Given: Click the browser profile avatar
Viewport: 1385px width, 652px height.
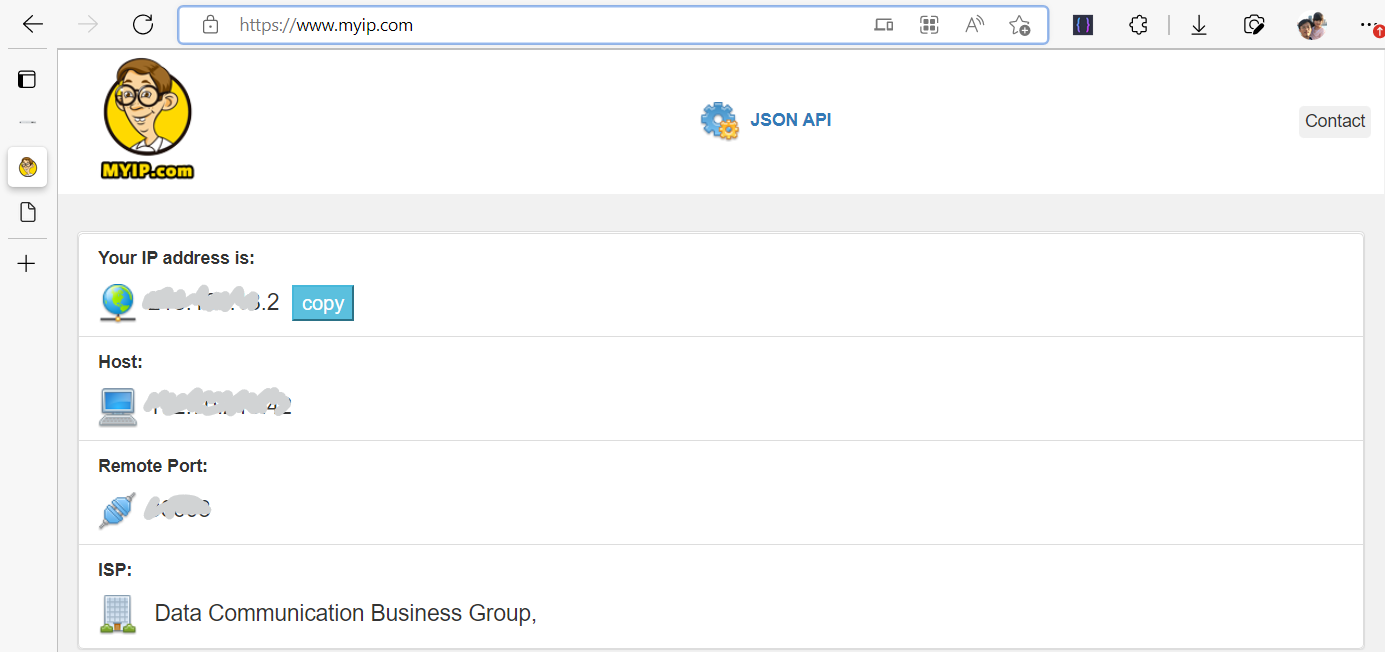Looking at the screenshot, I should point(1311,25).
